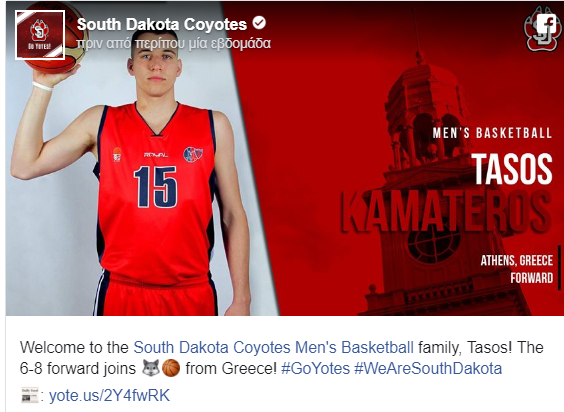The width and height of the screenshot is (564, 412).
Task: Click the #GoYotes hashtag
Action: 315,368
